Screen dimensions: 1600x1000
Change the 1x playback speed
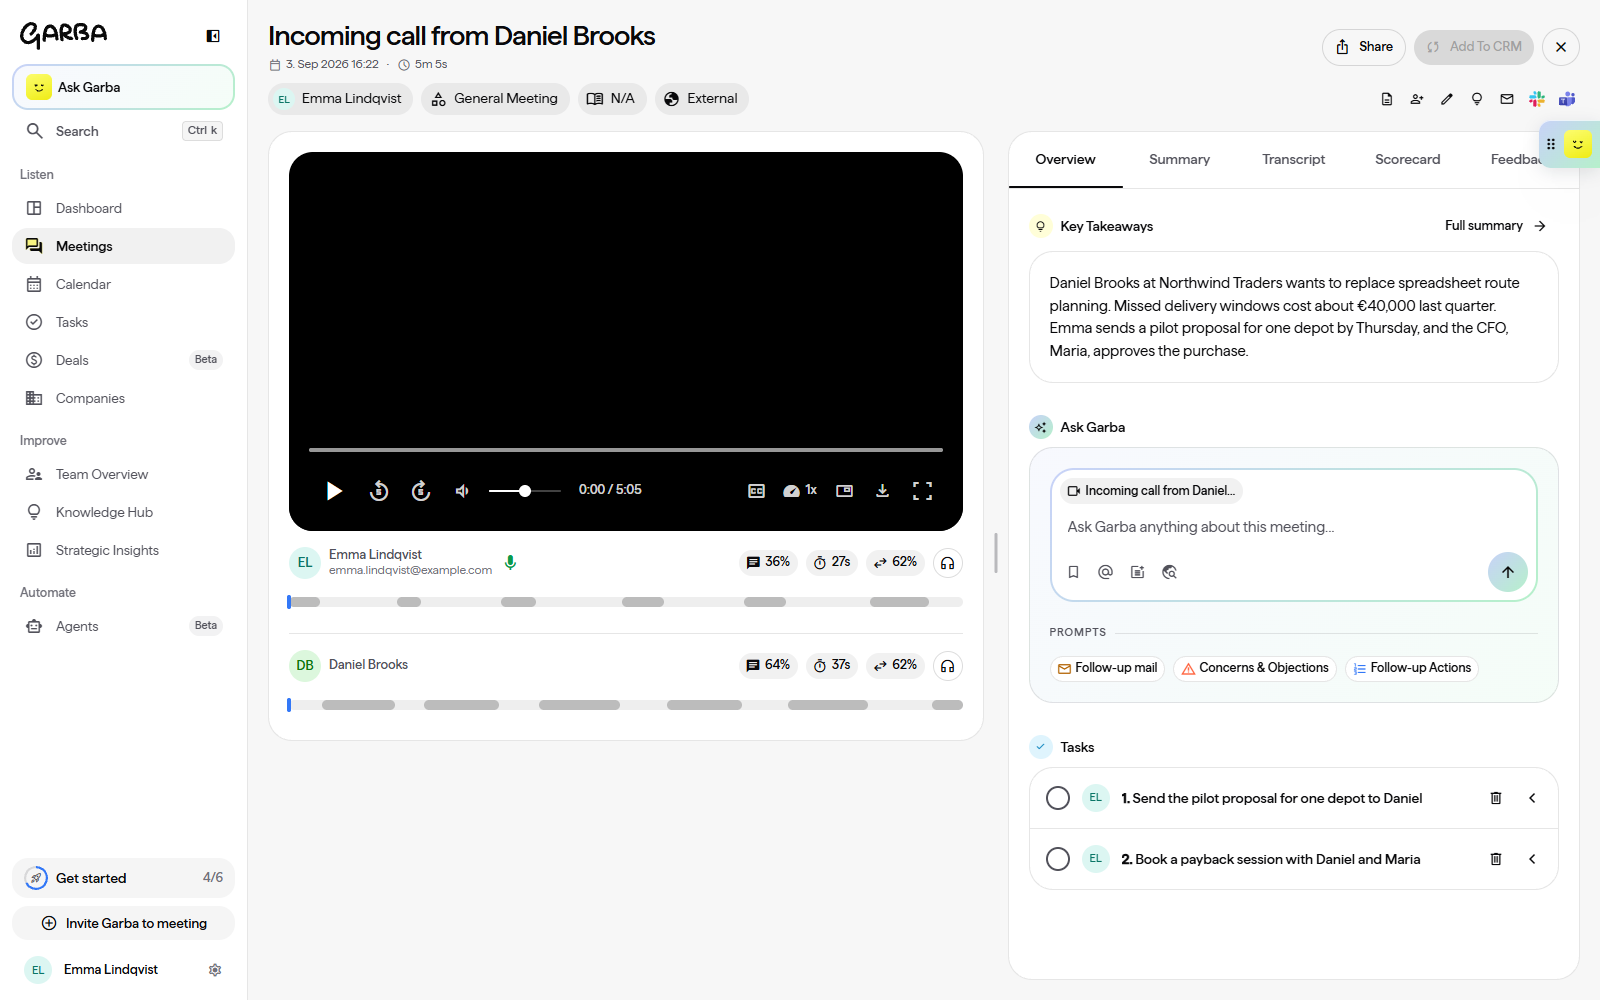coord(800,491)
